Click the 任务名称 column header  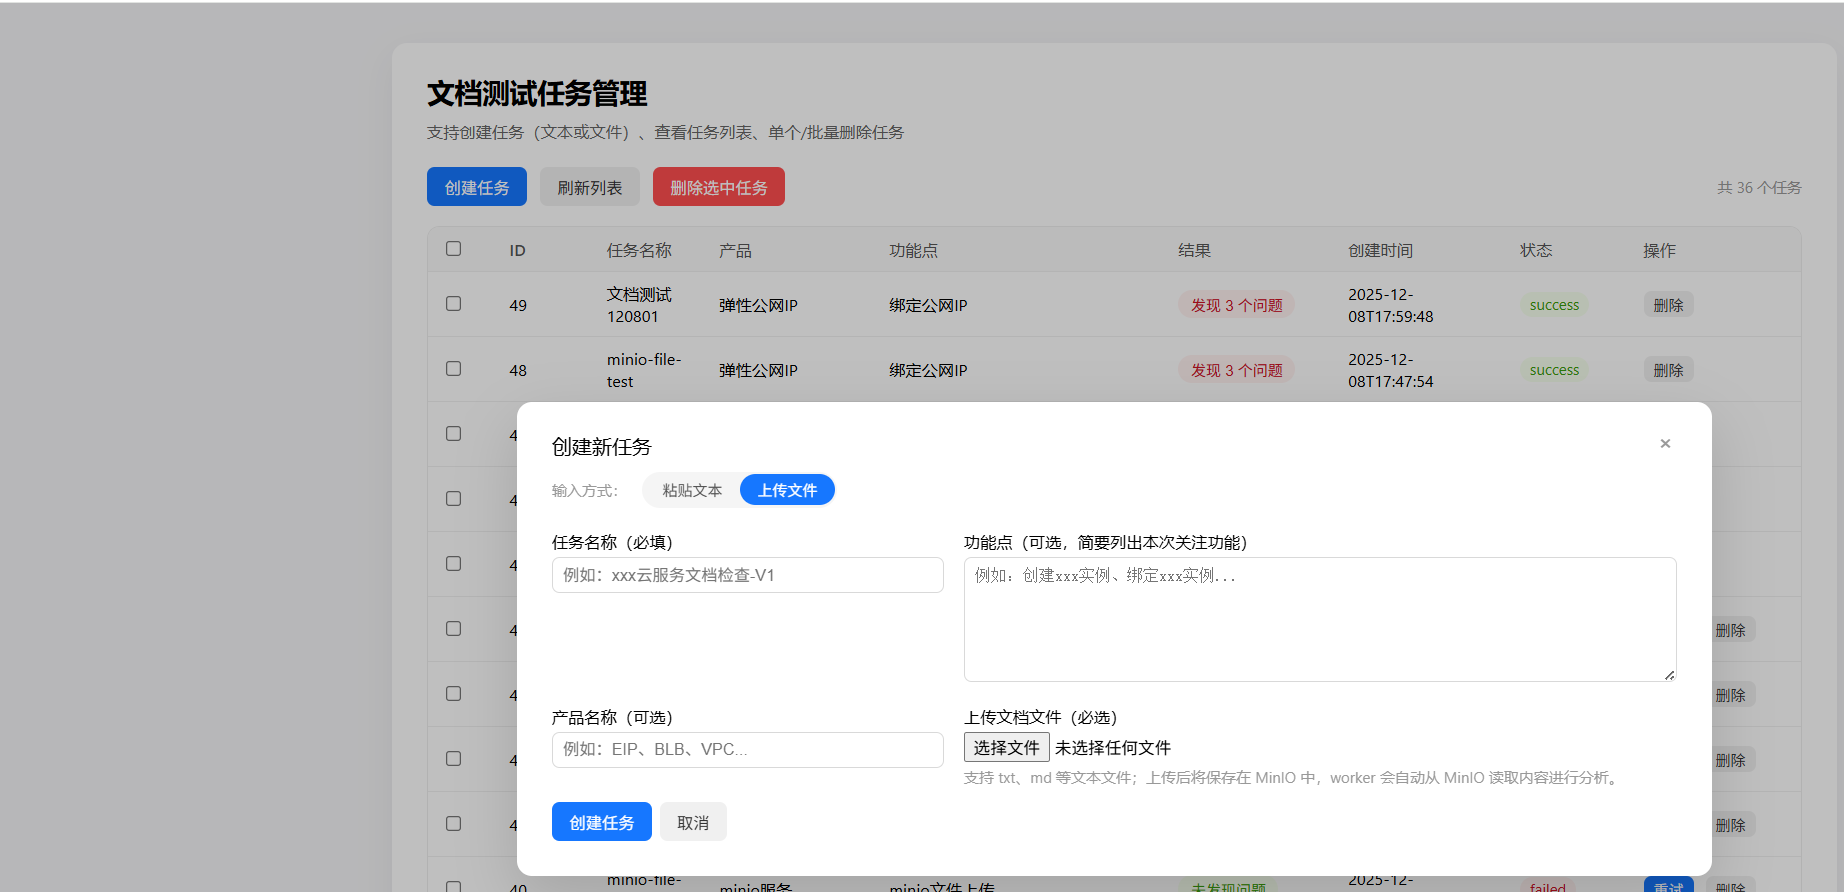coord(639,250)
